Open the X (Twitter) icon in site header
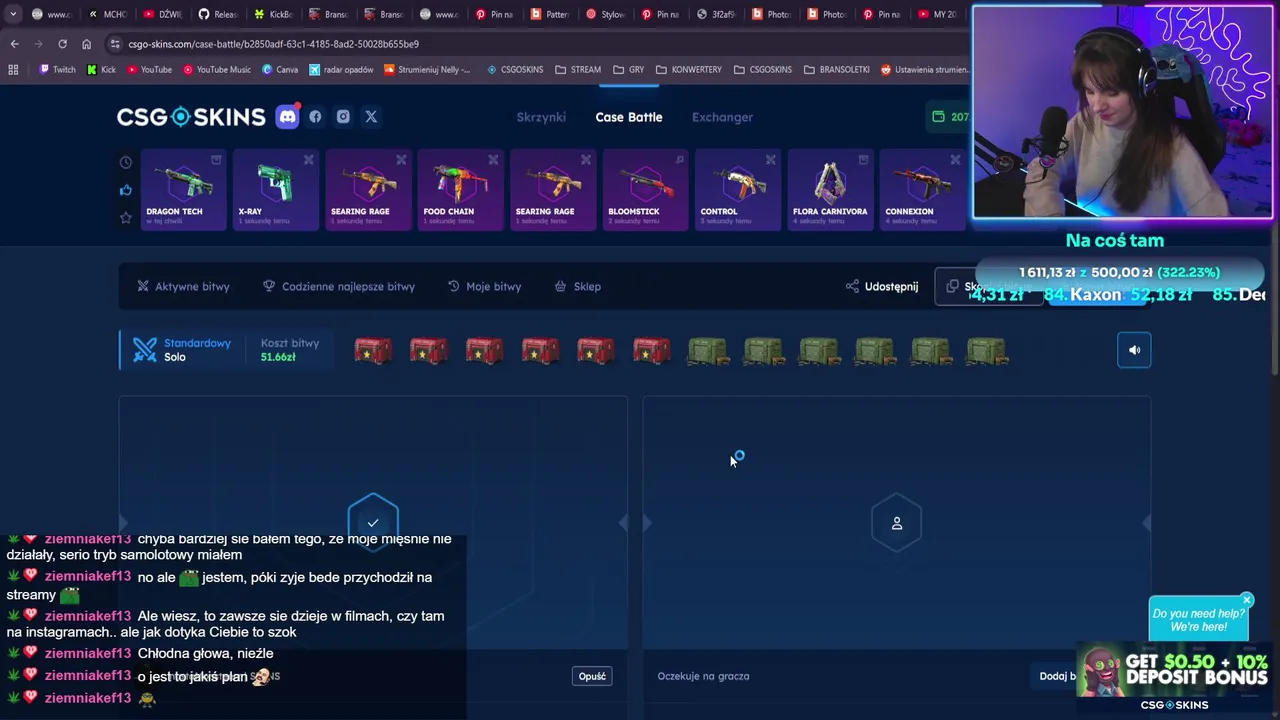This screenshot has height=720, width=1280. [x=371, y=117]
